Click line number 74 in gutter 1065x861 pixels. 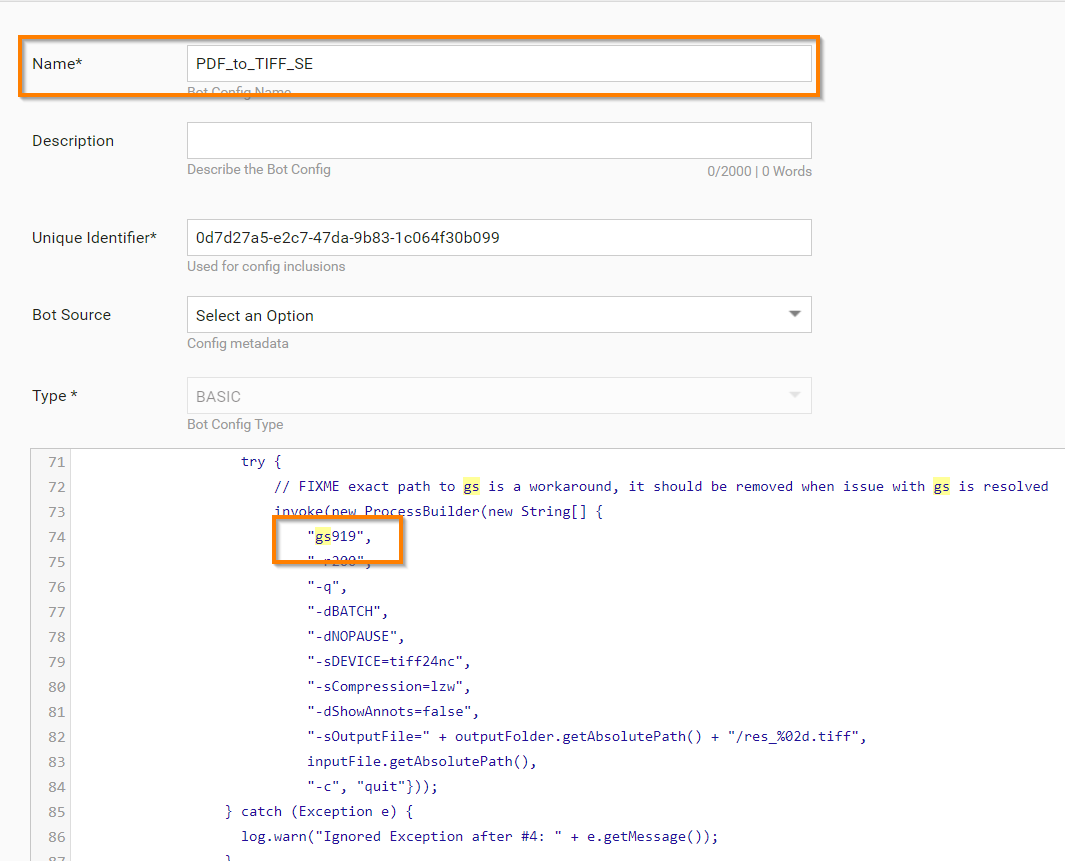57,537
